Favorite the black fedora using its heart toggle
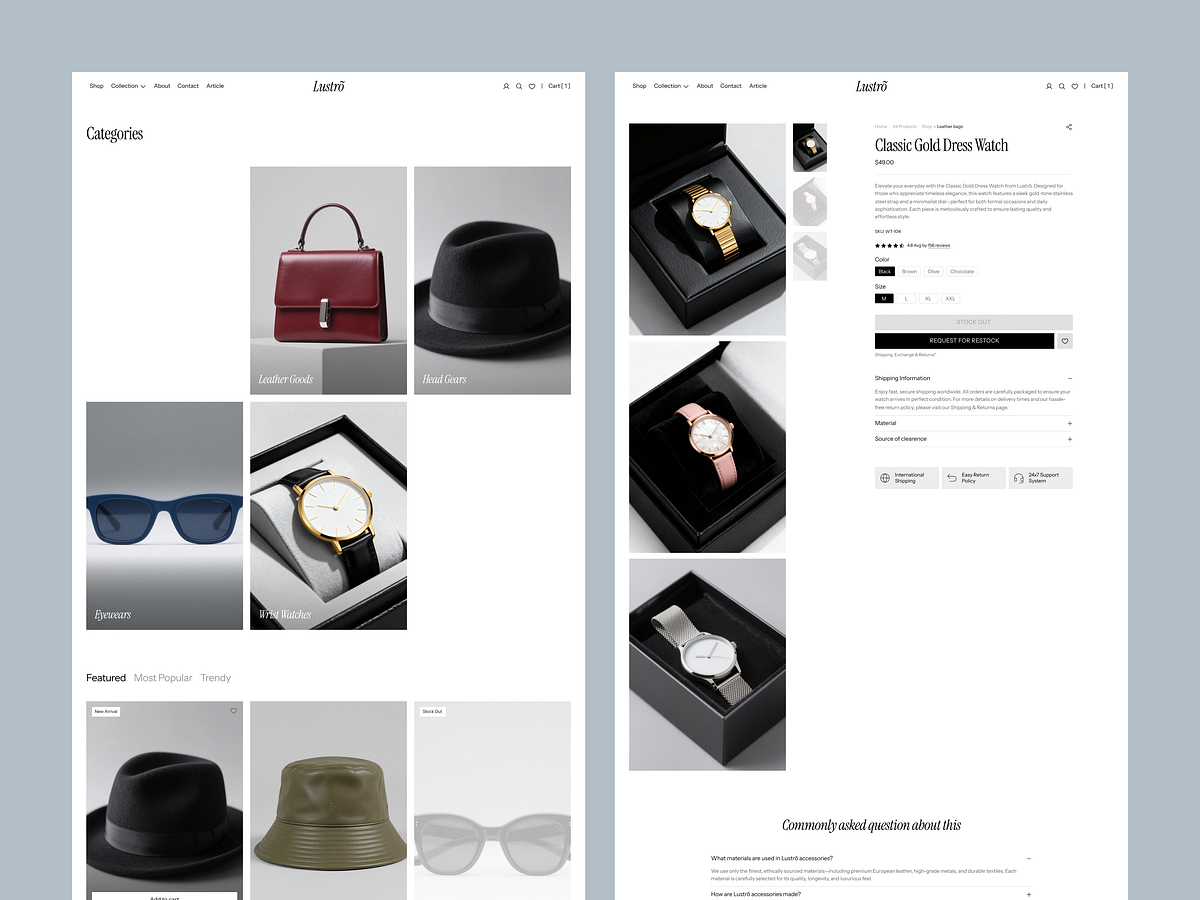 point(233,711)
